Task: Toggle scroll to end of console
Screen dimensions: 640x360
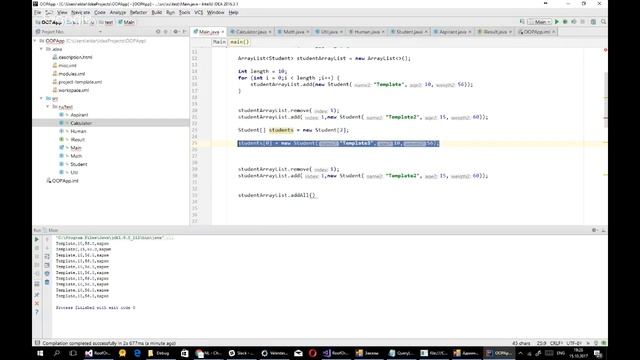Action: [47, 265]
